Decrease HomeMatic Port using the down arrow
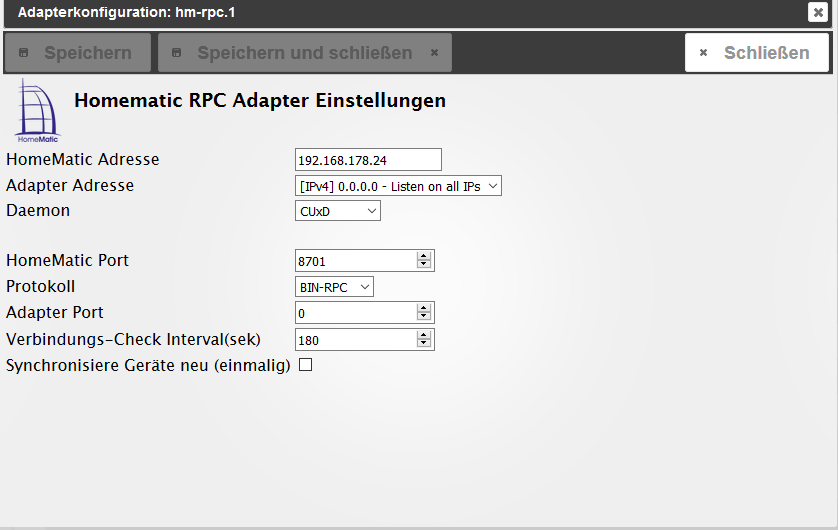The image size is (838, 530). click(x=424, y=264)
